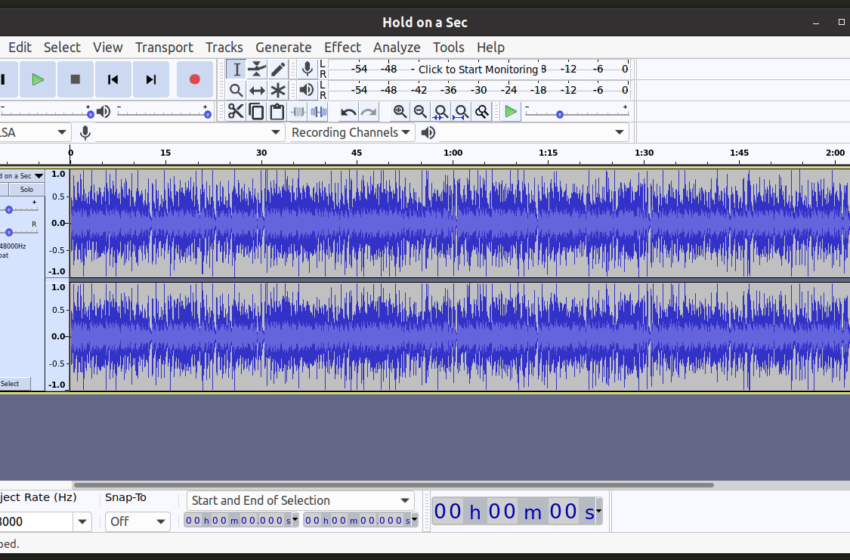This screenshot has height=560, width=850.
Task: Click the microphone icon beside recording device
Action: (x=85, y=132)
